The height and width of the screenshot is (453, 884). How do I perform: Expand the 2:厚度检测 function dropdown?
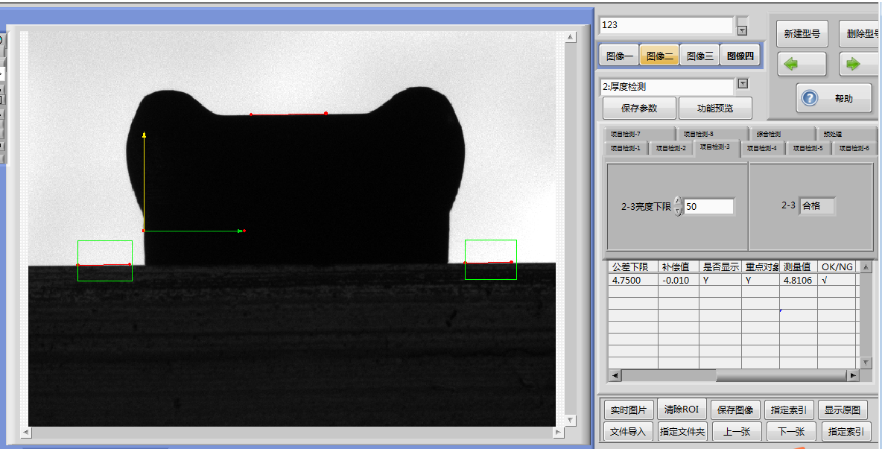[742, 86]
